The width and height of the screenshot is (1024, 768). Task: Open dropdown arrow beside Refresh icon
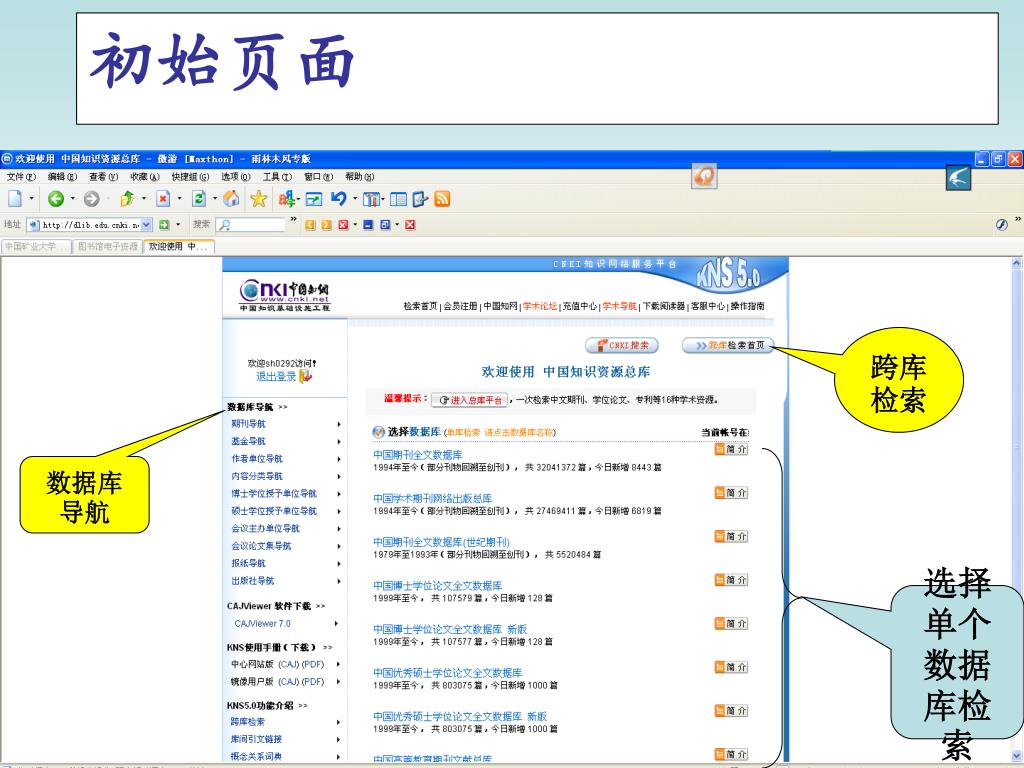click(214, 199)
